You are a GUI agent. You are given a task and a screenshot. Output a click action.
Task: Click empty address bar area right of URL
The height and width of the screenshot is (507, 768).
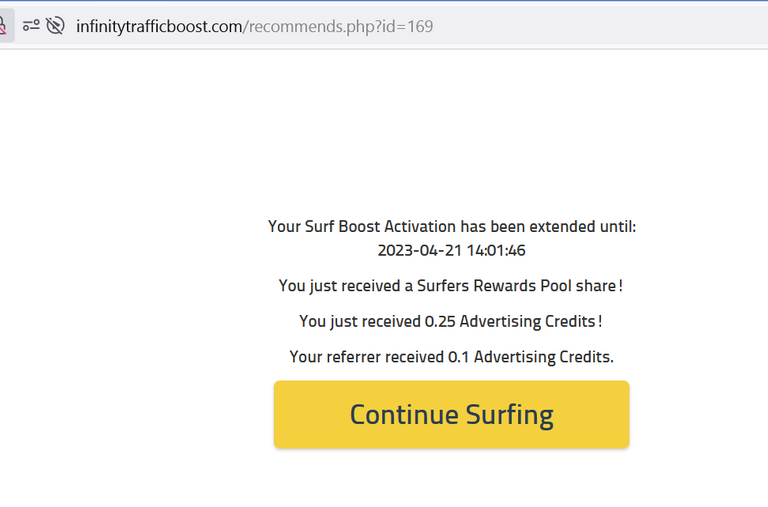tap(598, 26)
